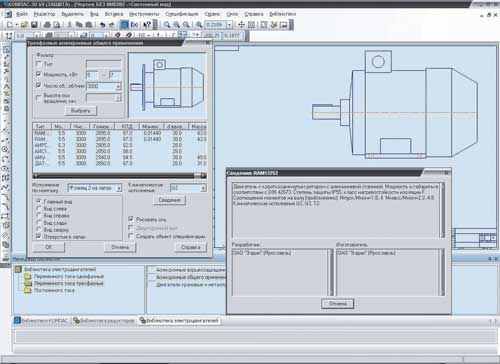The height and width of the screenshot is (364, 500).
Task: Switch to the Библиотека электродвигателей tab
Action: point(180,321)
